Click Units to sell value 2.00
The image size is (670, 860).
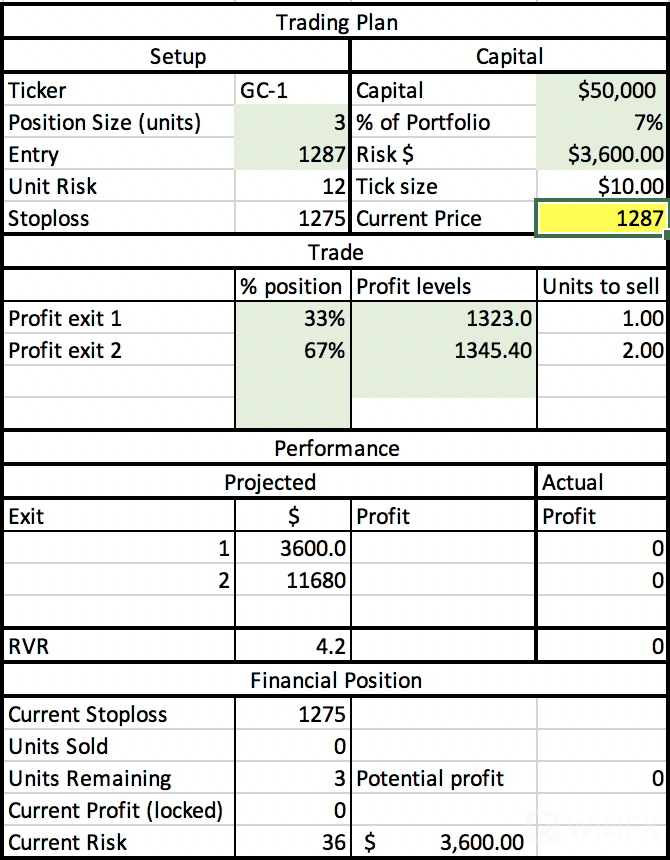pyautogui.click(x=602, y=351)
